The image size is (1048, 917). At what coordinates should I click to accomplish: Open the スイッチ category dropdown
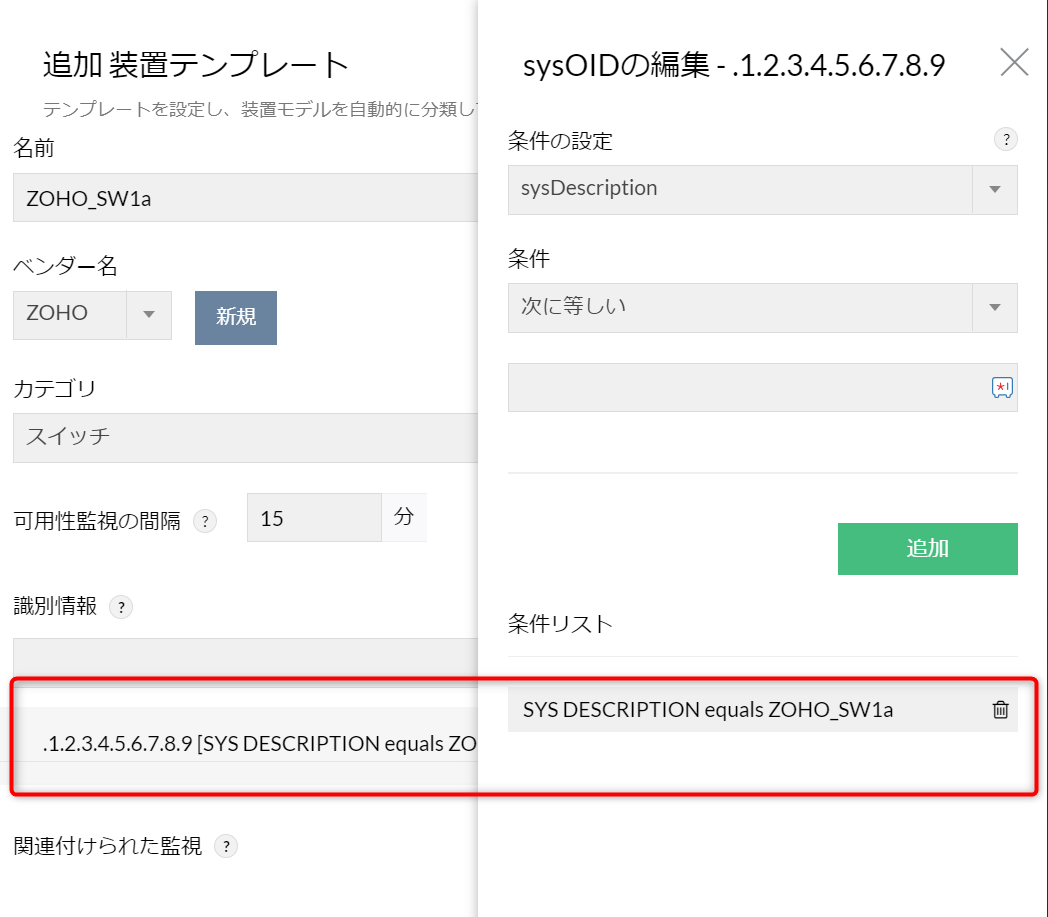pyautogui.click(x=245, y=438)
